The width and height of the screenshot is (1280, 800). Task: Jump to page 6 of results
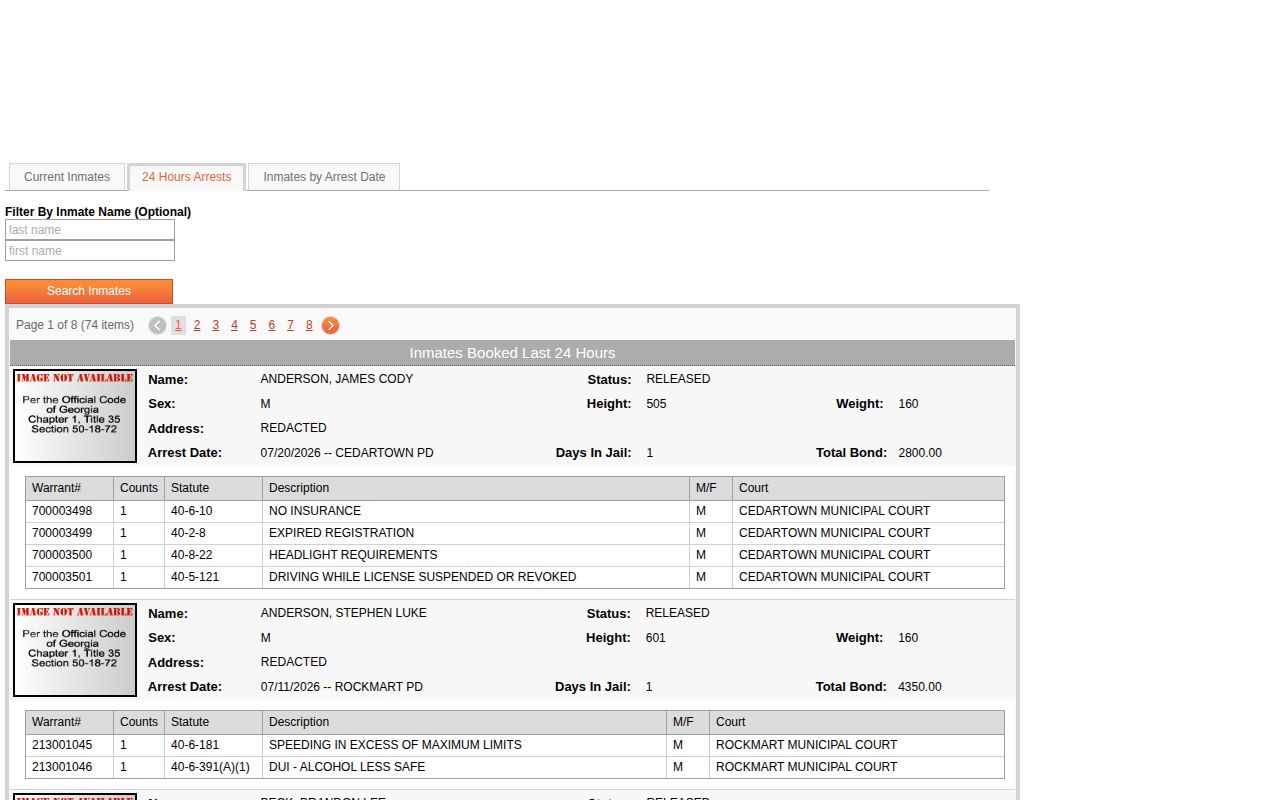coord(271,325)
